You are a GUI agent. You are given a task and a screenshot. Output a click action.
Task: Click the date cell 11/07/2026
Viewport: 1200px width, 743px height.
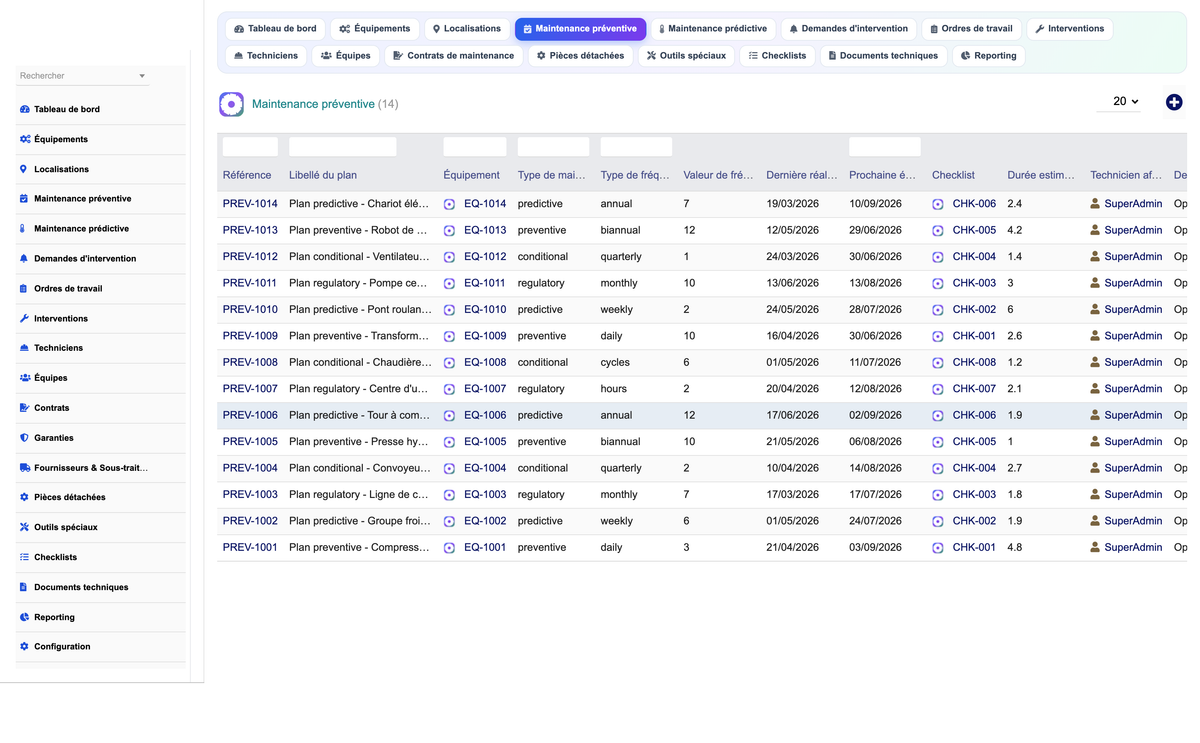click(876, 362)
